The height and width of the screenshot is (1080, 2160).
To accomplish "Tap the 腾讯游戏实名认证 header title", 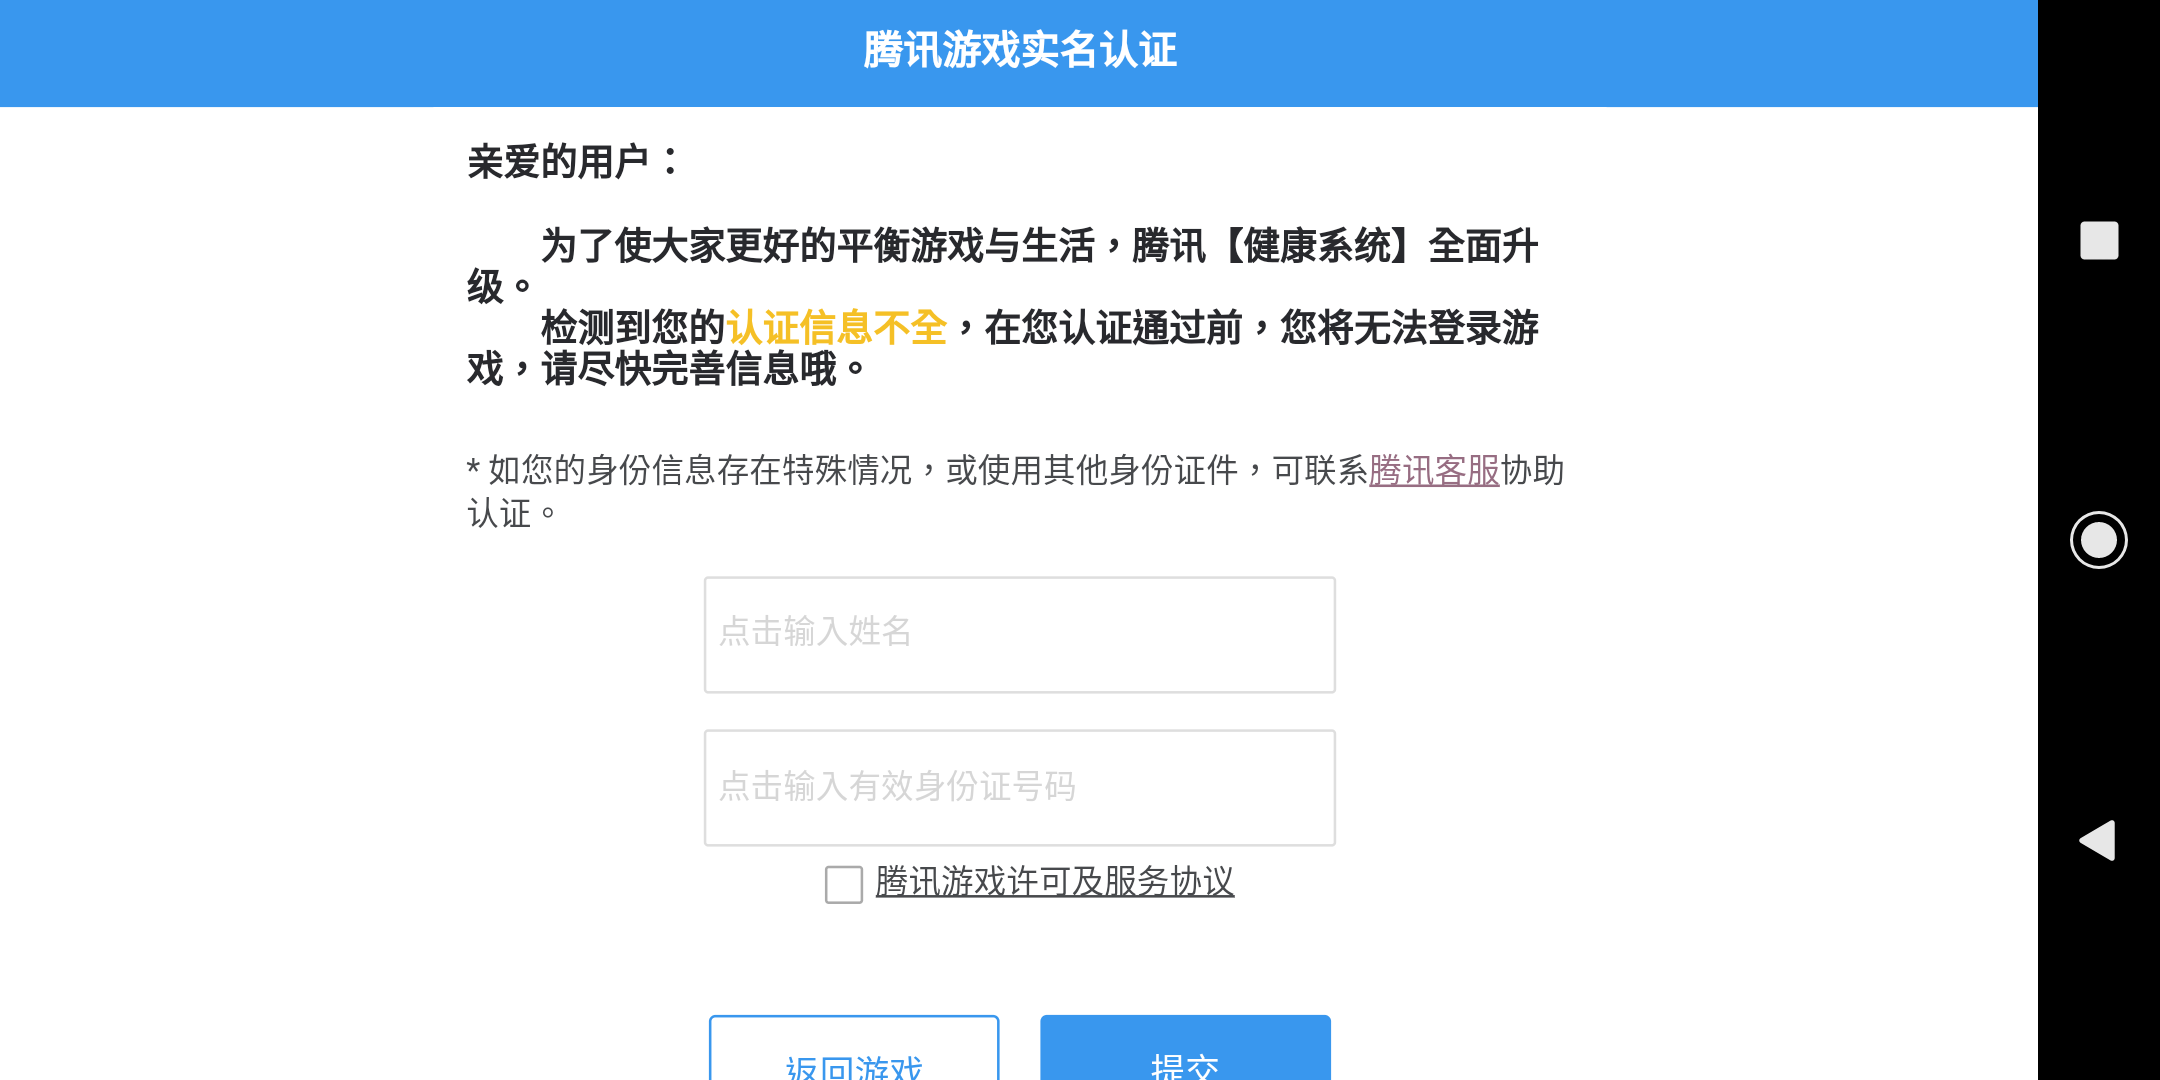I will [x=1020, y=50].
